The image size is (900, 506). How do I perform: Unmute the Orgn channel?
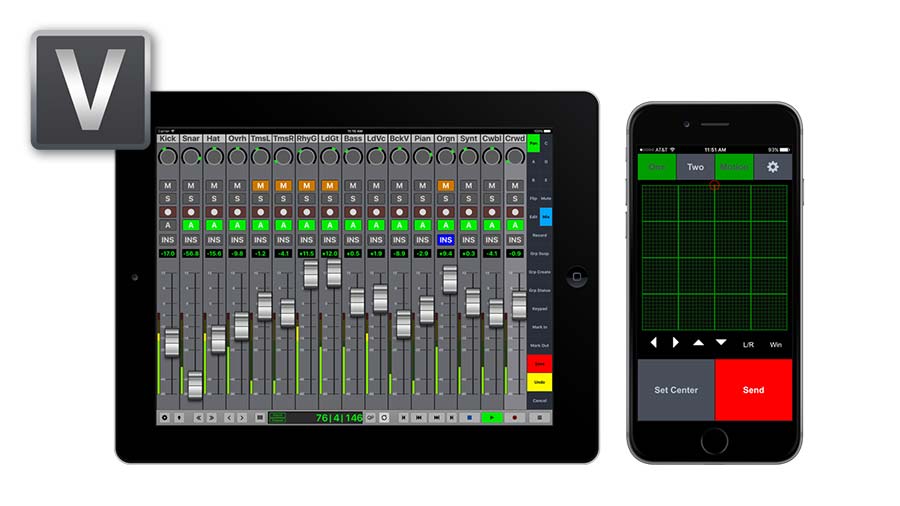445,185
